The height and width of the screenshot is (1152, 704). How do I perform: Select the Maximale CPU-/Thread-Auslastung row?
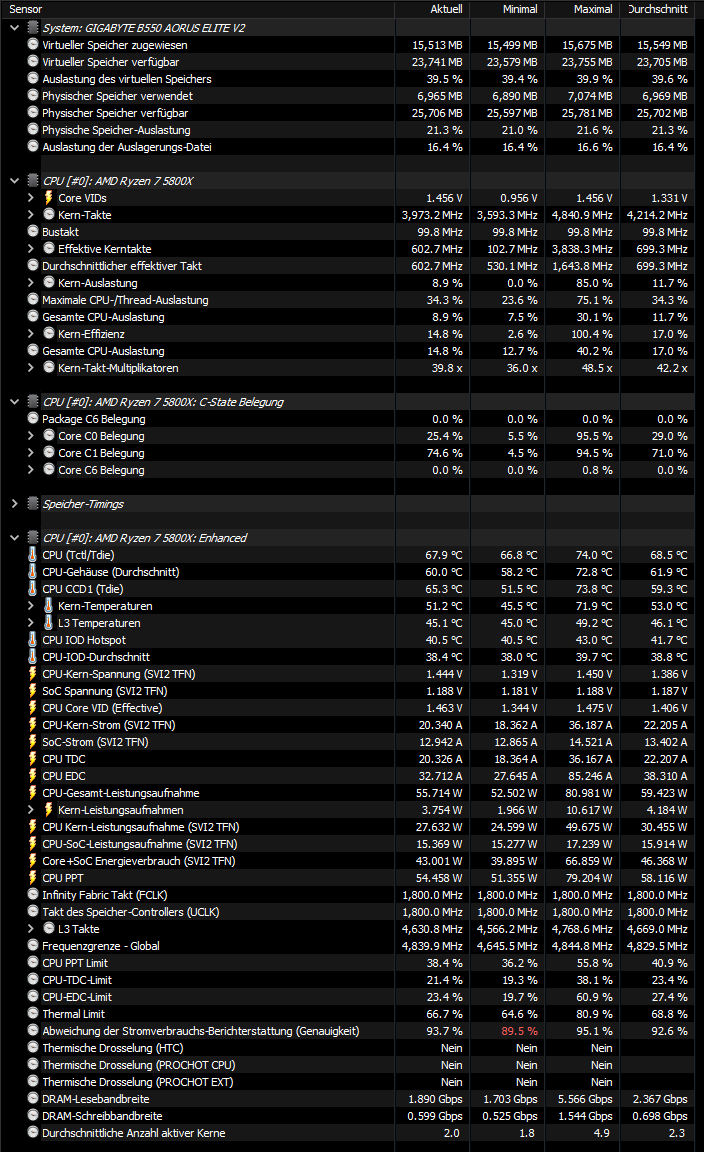point(348,300)
